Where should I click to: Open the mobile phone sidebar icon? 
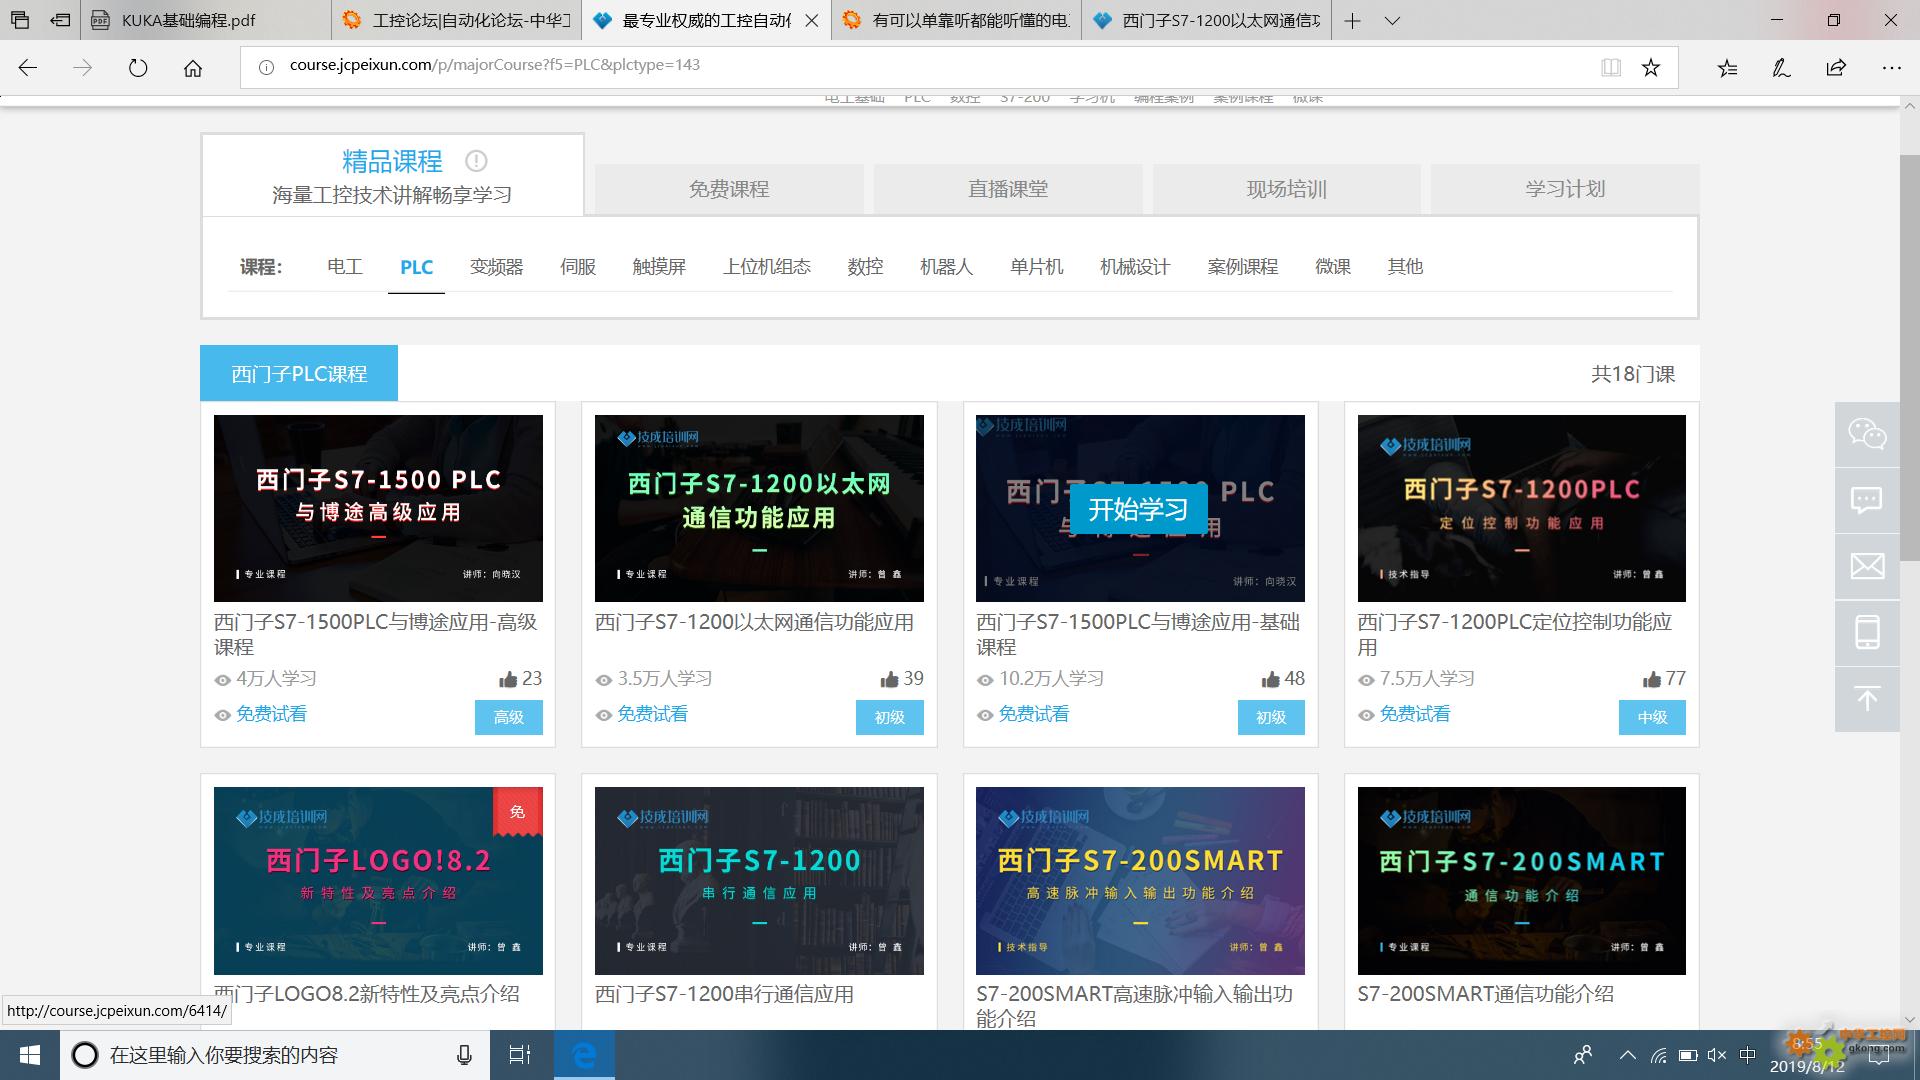(x=1867, y=632)
